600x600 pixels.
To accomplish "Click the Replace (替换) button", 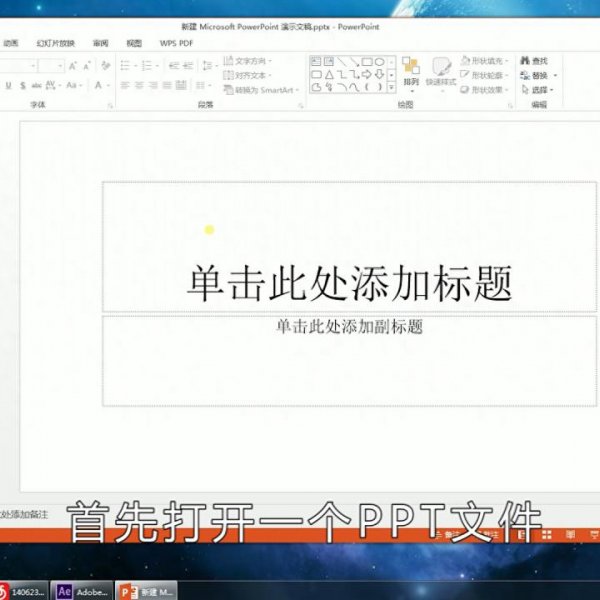I will coord(538,75).
